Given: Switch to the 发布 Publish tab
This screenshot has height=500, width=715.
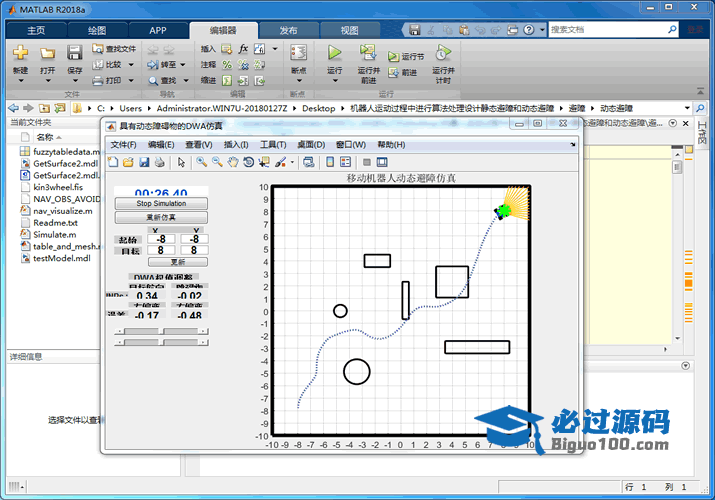Looking at the screenshot, I should pos(288,31).
